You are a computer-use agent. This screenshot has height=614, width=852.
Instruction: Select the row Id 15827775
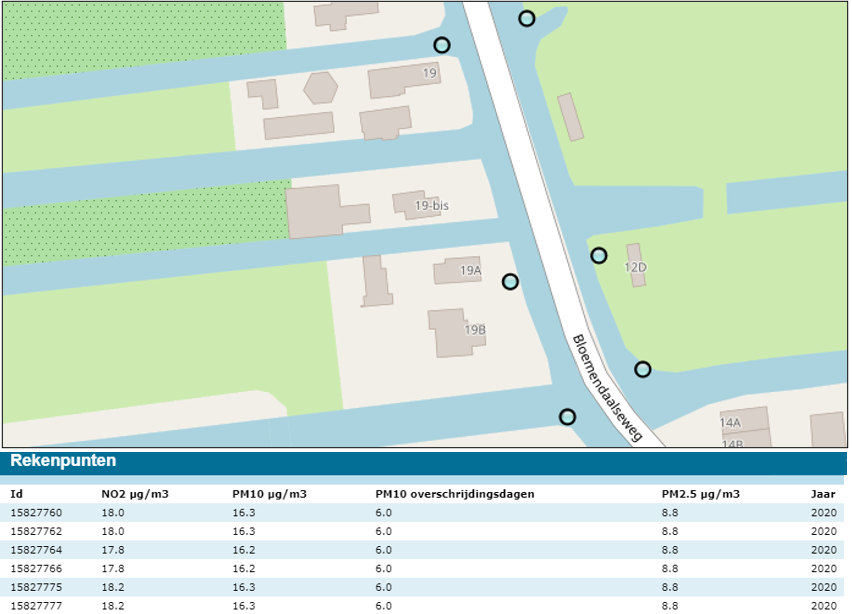coord(422,587)
